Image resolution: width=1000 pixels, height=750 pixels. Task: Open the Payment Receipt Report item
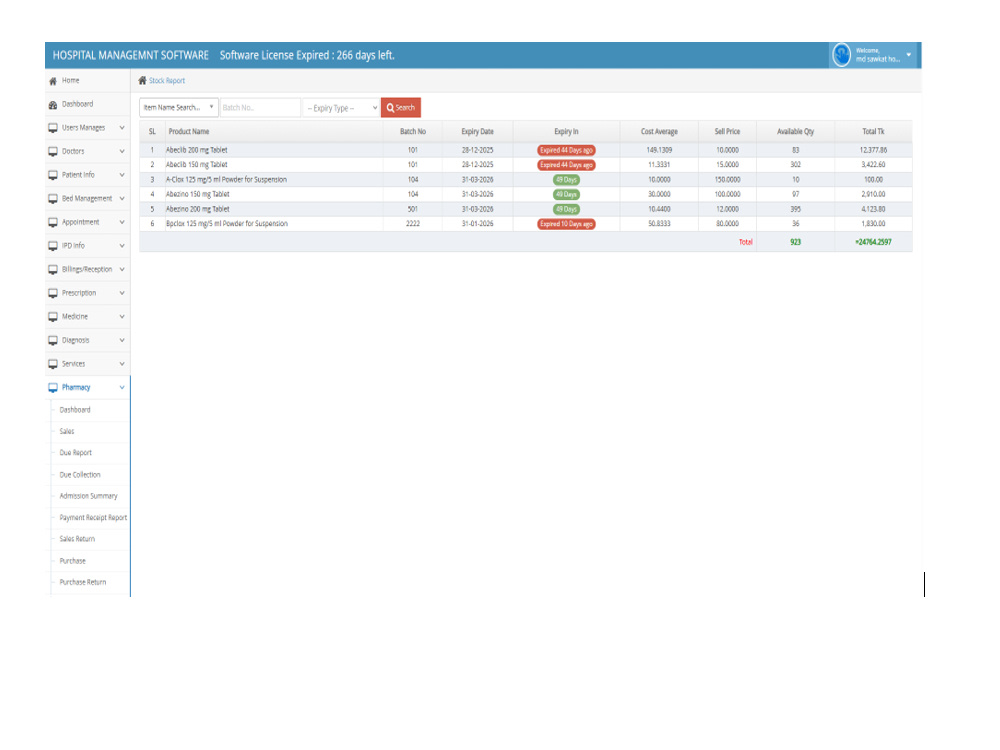(93, 518)
